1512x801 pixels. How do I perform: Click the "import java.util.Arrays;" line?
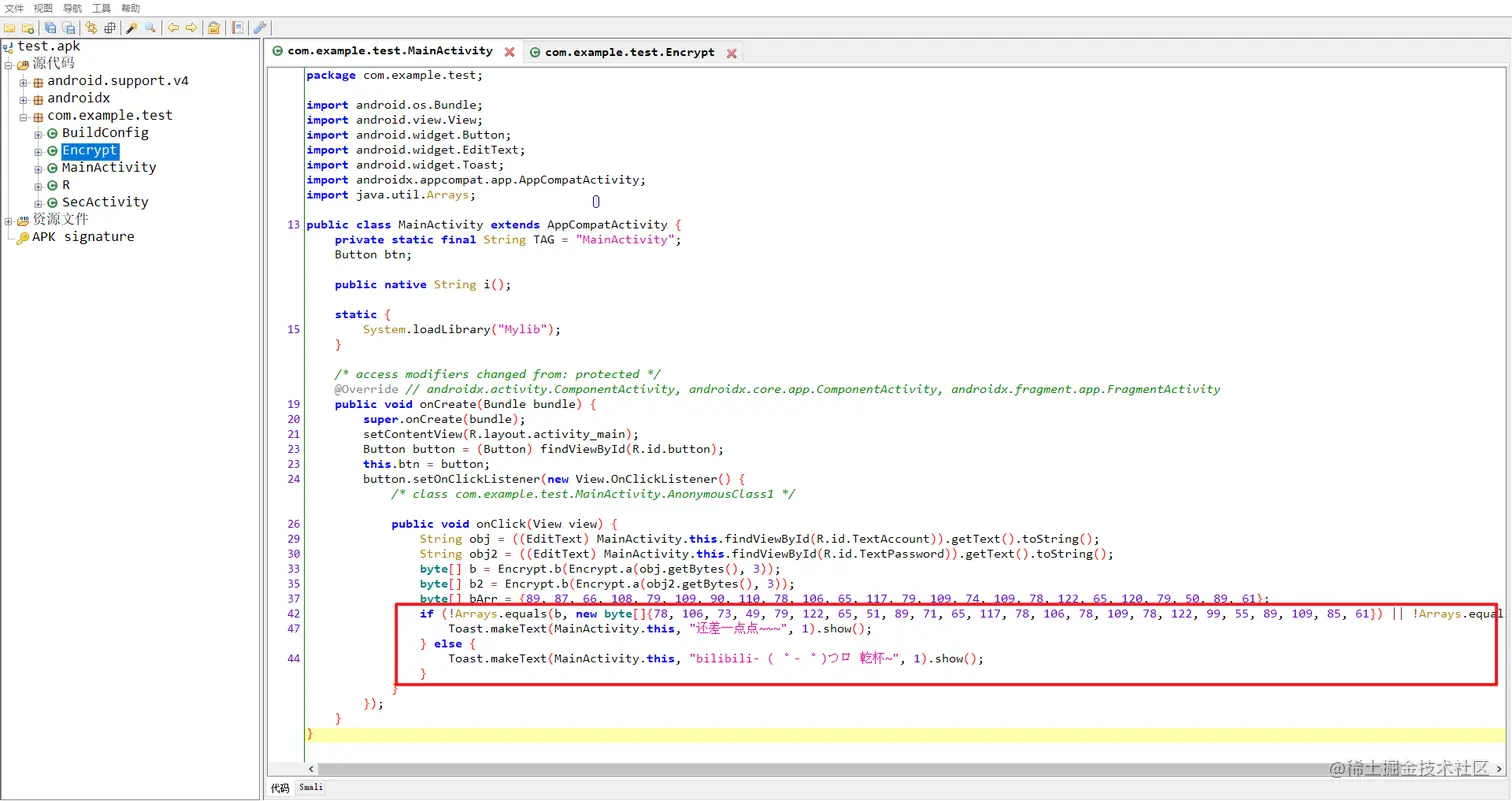click(391, 195)
